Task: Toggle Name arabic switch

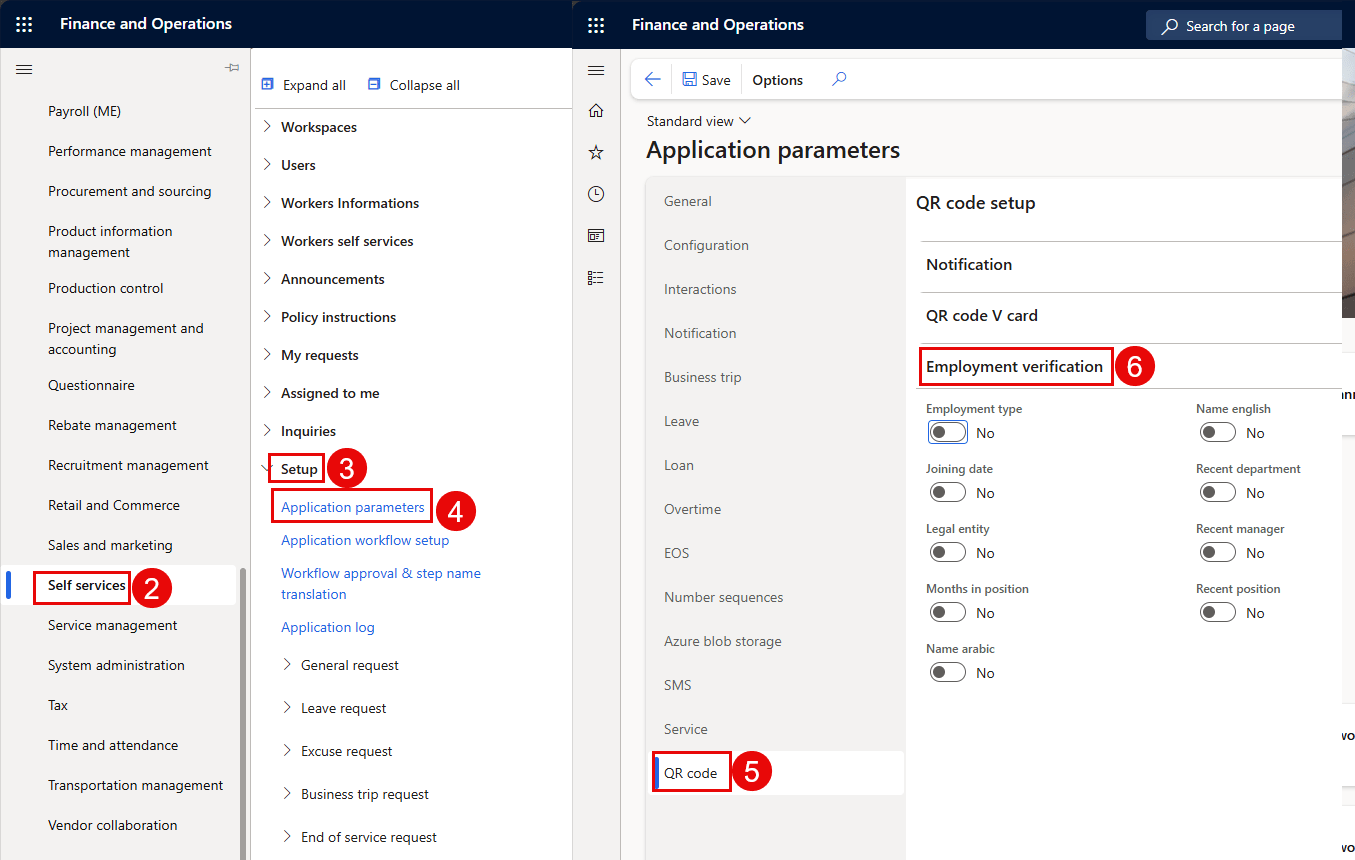Action: click(x=948, y=672)
